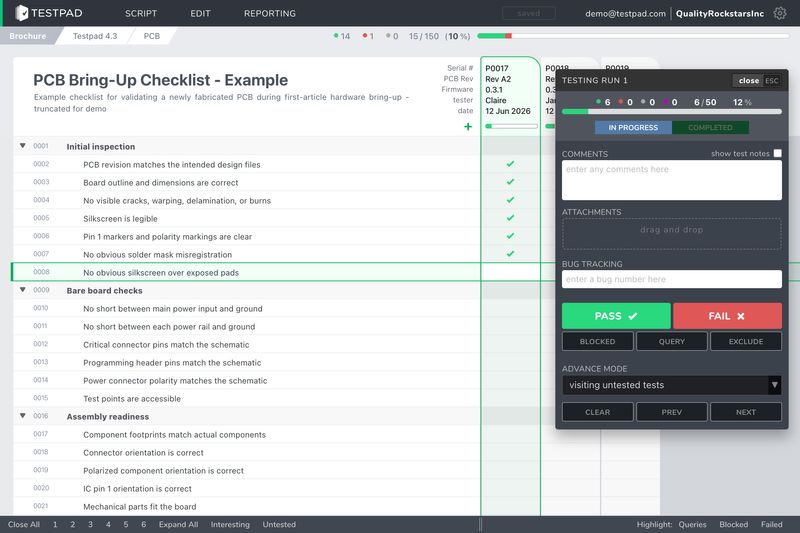Click checkmark for Pin 1 markers row
Image resolution: width=800 pixels, height=533 pixels.
coord(510,236)
